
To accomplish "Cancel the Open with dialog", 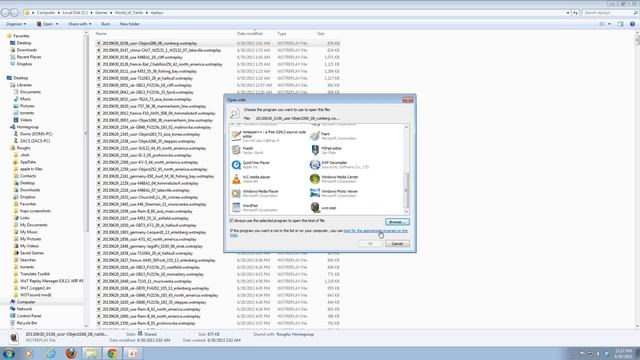I will point(397,244).
